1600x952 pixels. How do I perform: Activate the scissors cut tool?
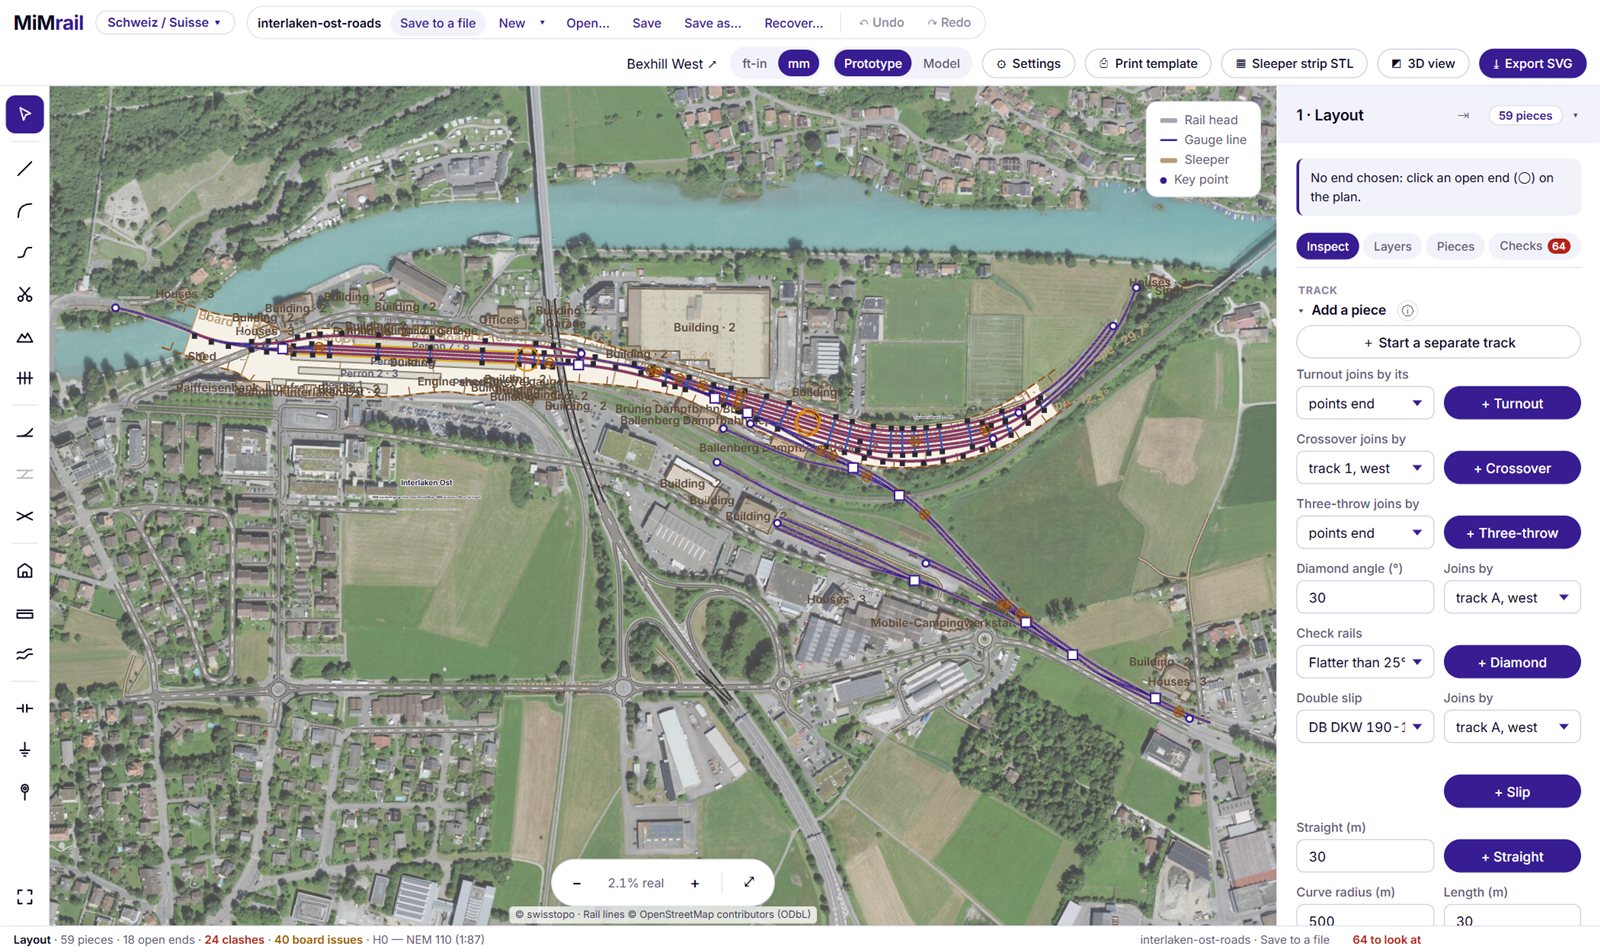click(25, 294)
